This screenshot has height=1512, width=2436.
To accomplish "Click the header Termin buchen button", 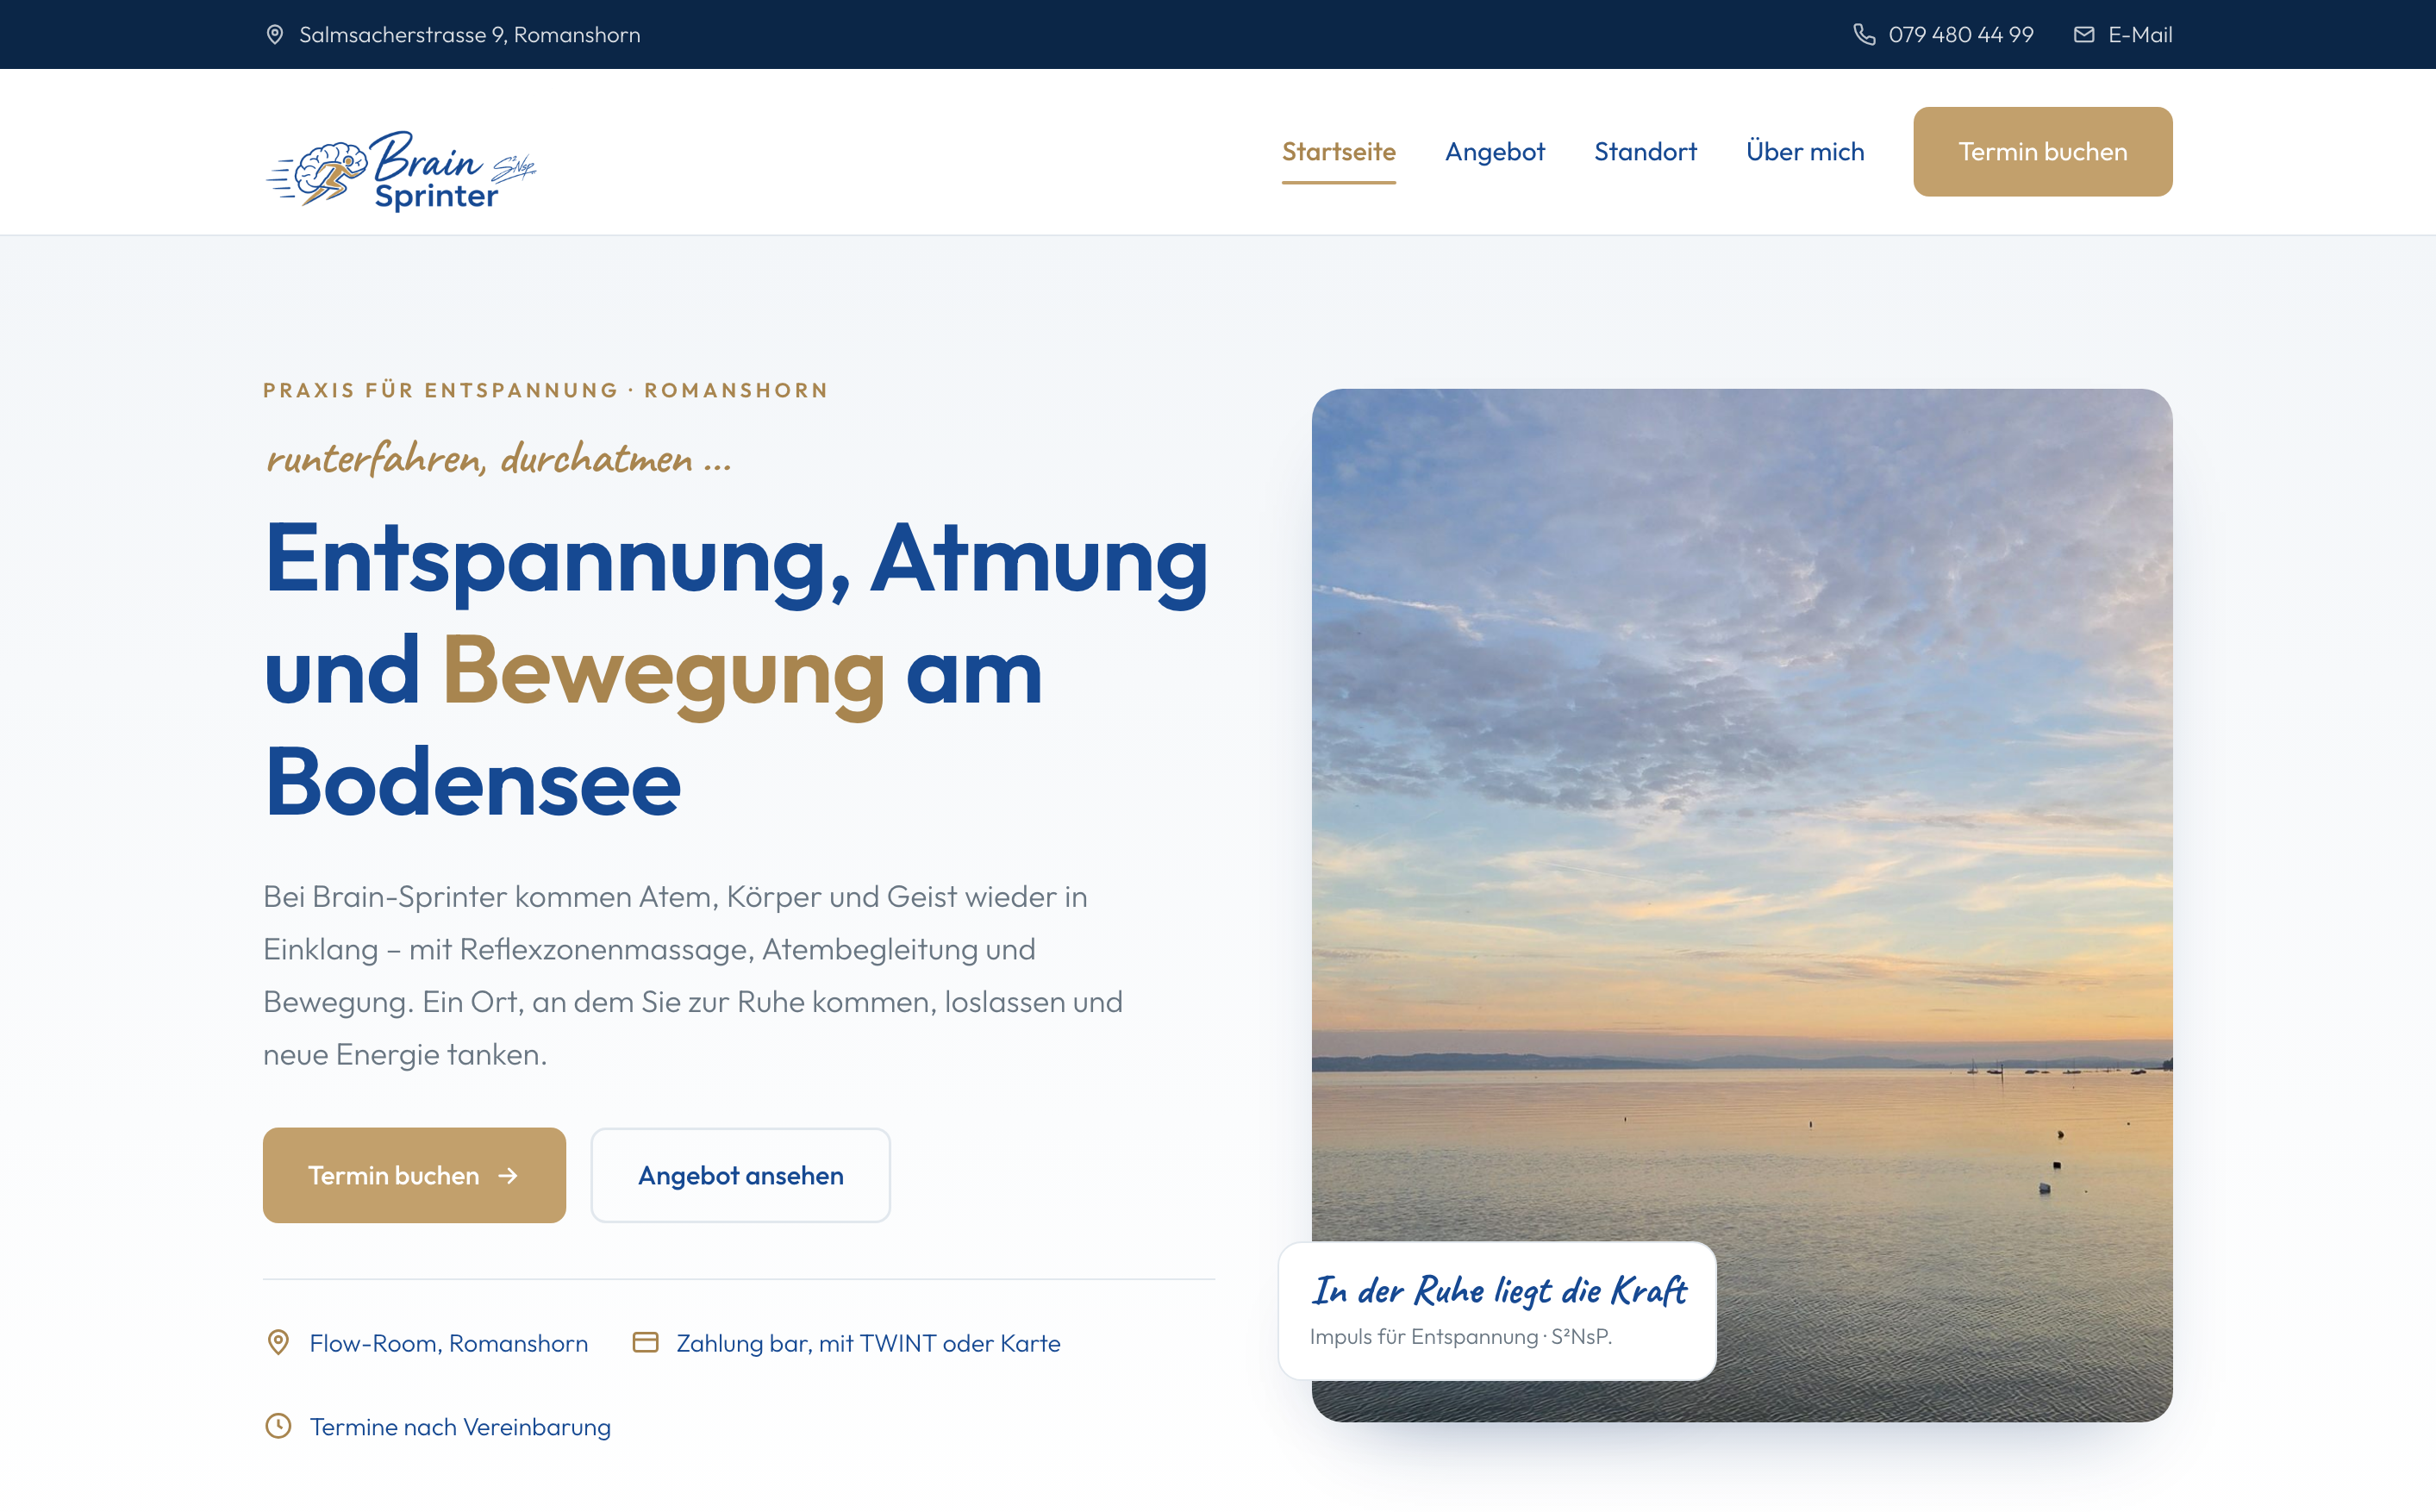I will (x=2042, y=152).
